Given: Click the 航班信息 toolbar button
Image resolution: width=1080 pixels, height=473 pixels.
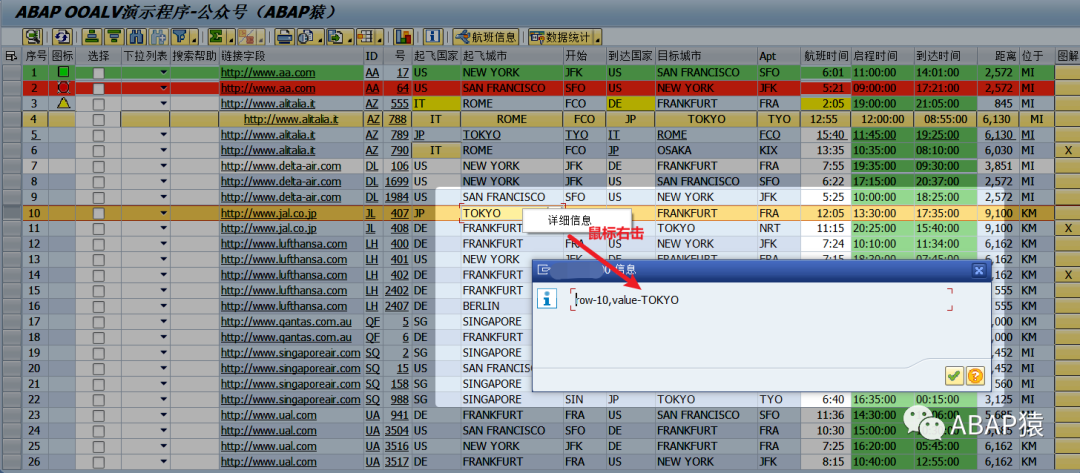Looking at the screenshot, I should point(486,36).
